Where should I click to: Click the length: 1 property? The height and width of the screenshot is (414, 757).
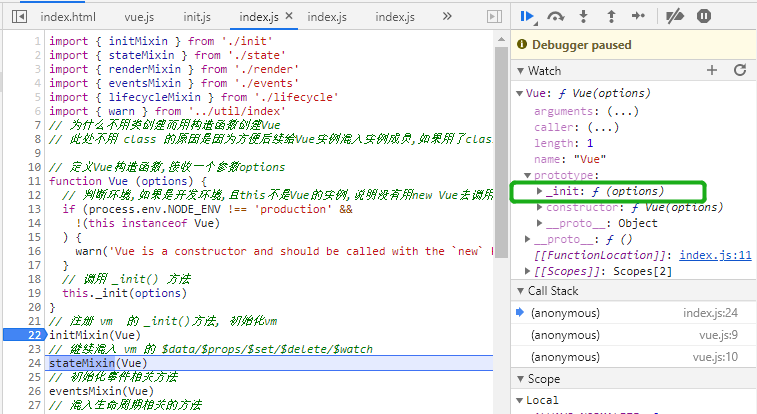tap(563, 143)
